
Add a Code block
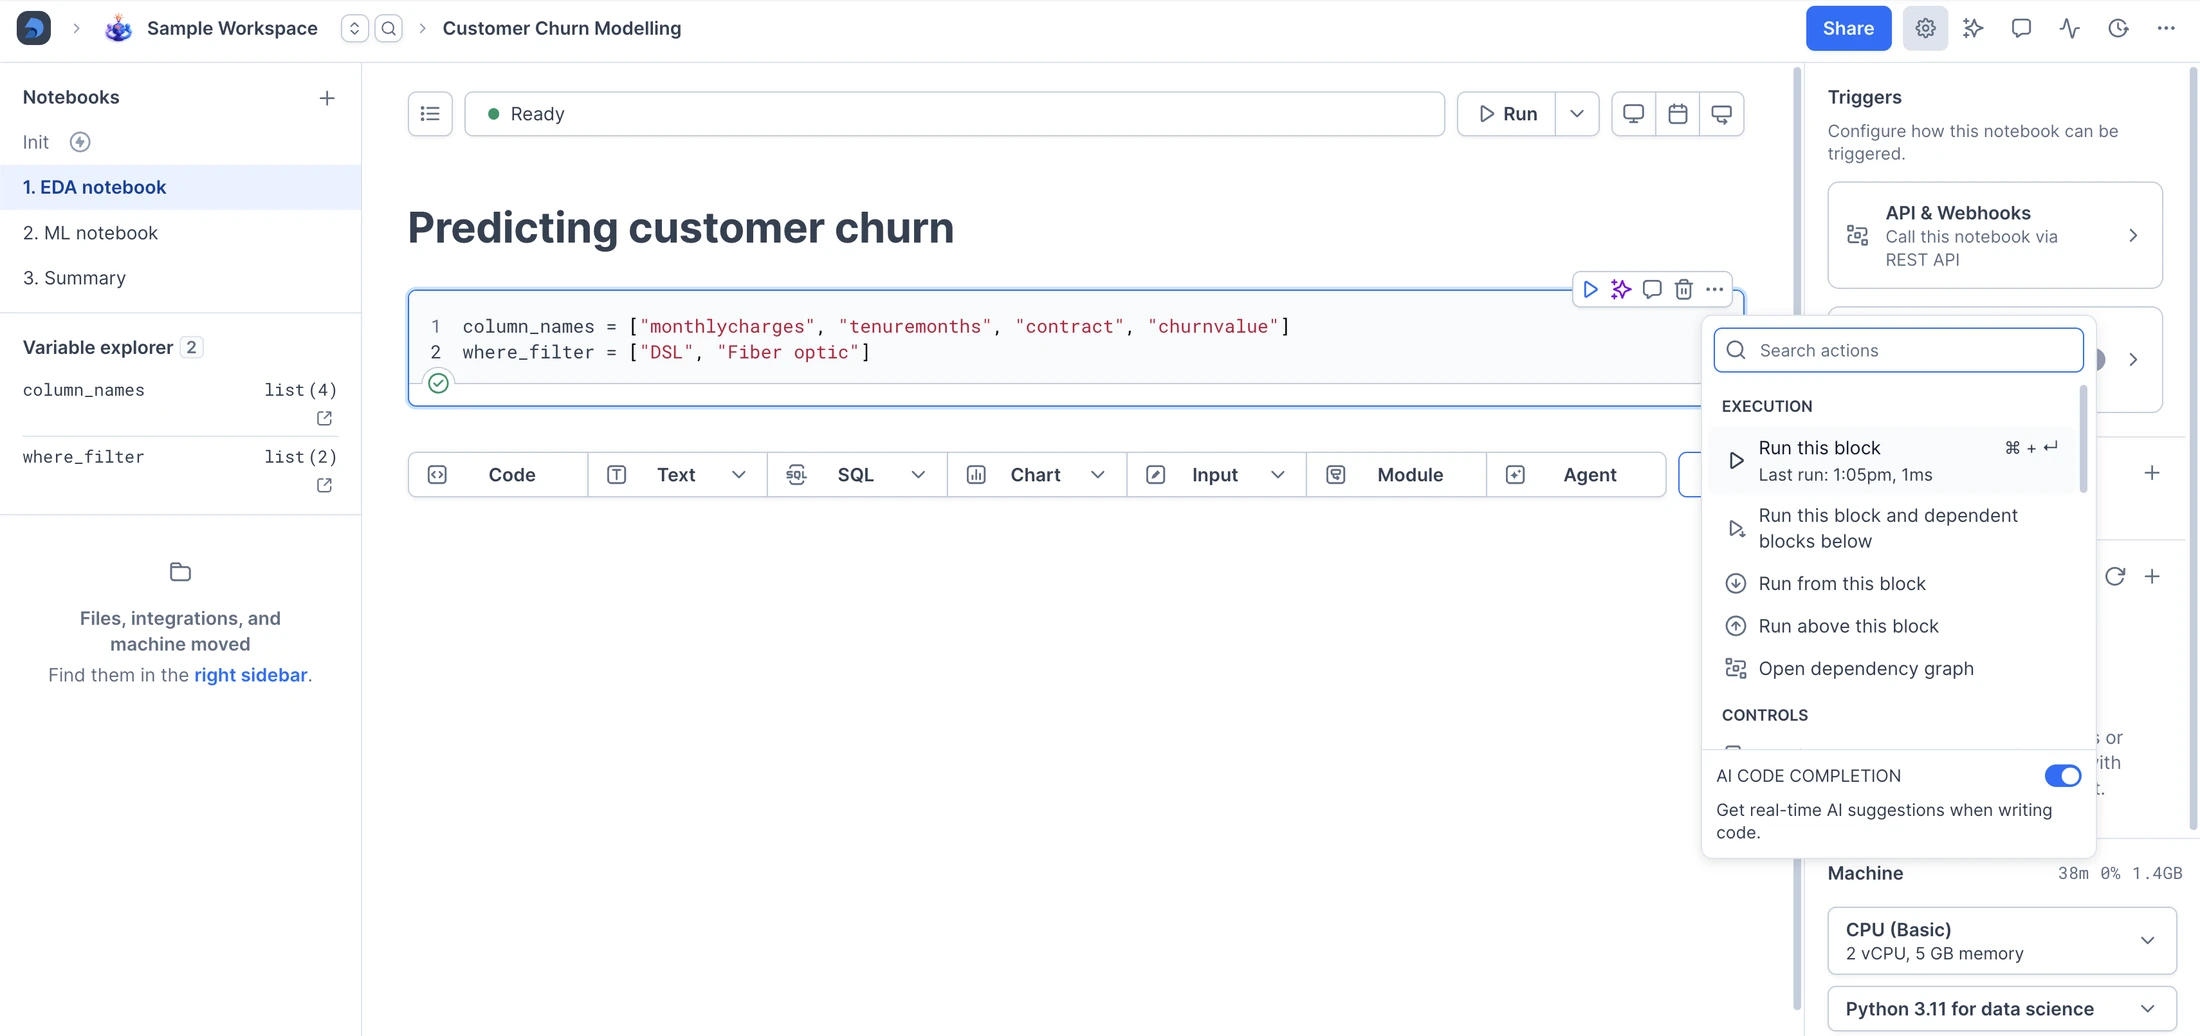(498, 475)
